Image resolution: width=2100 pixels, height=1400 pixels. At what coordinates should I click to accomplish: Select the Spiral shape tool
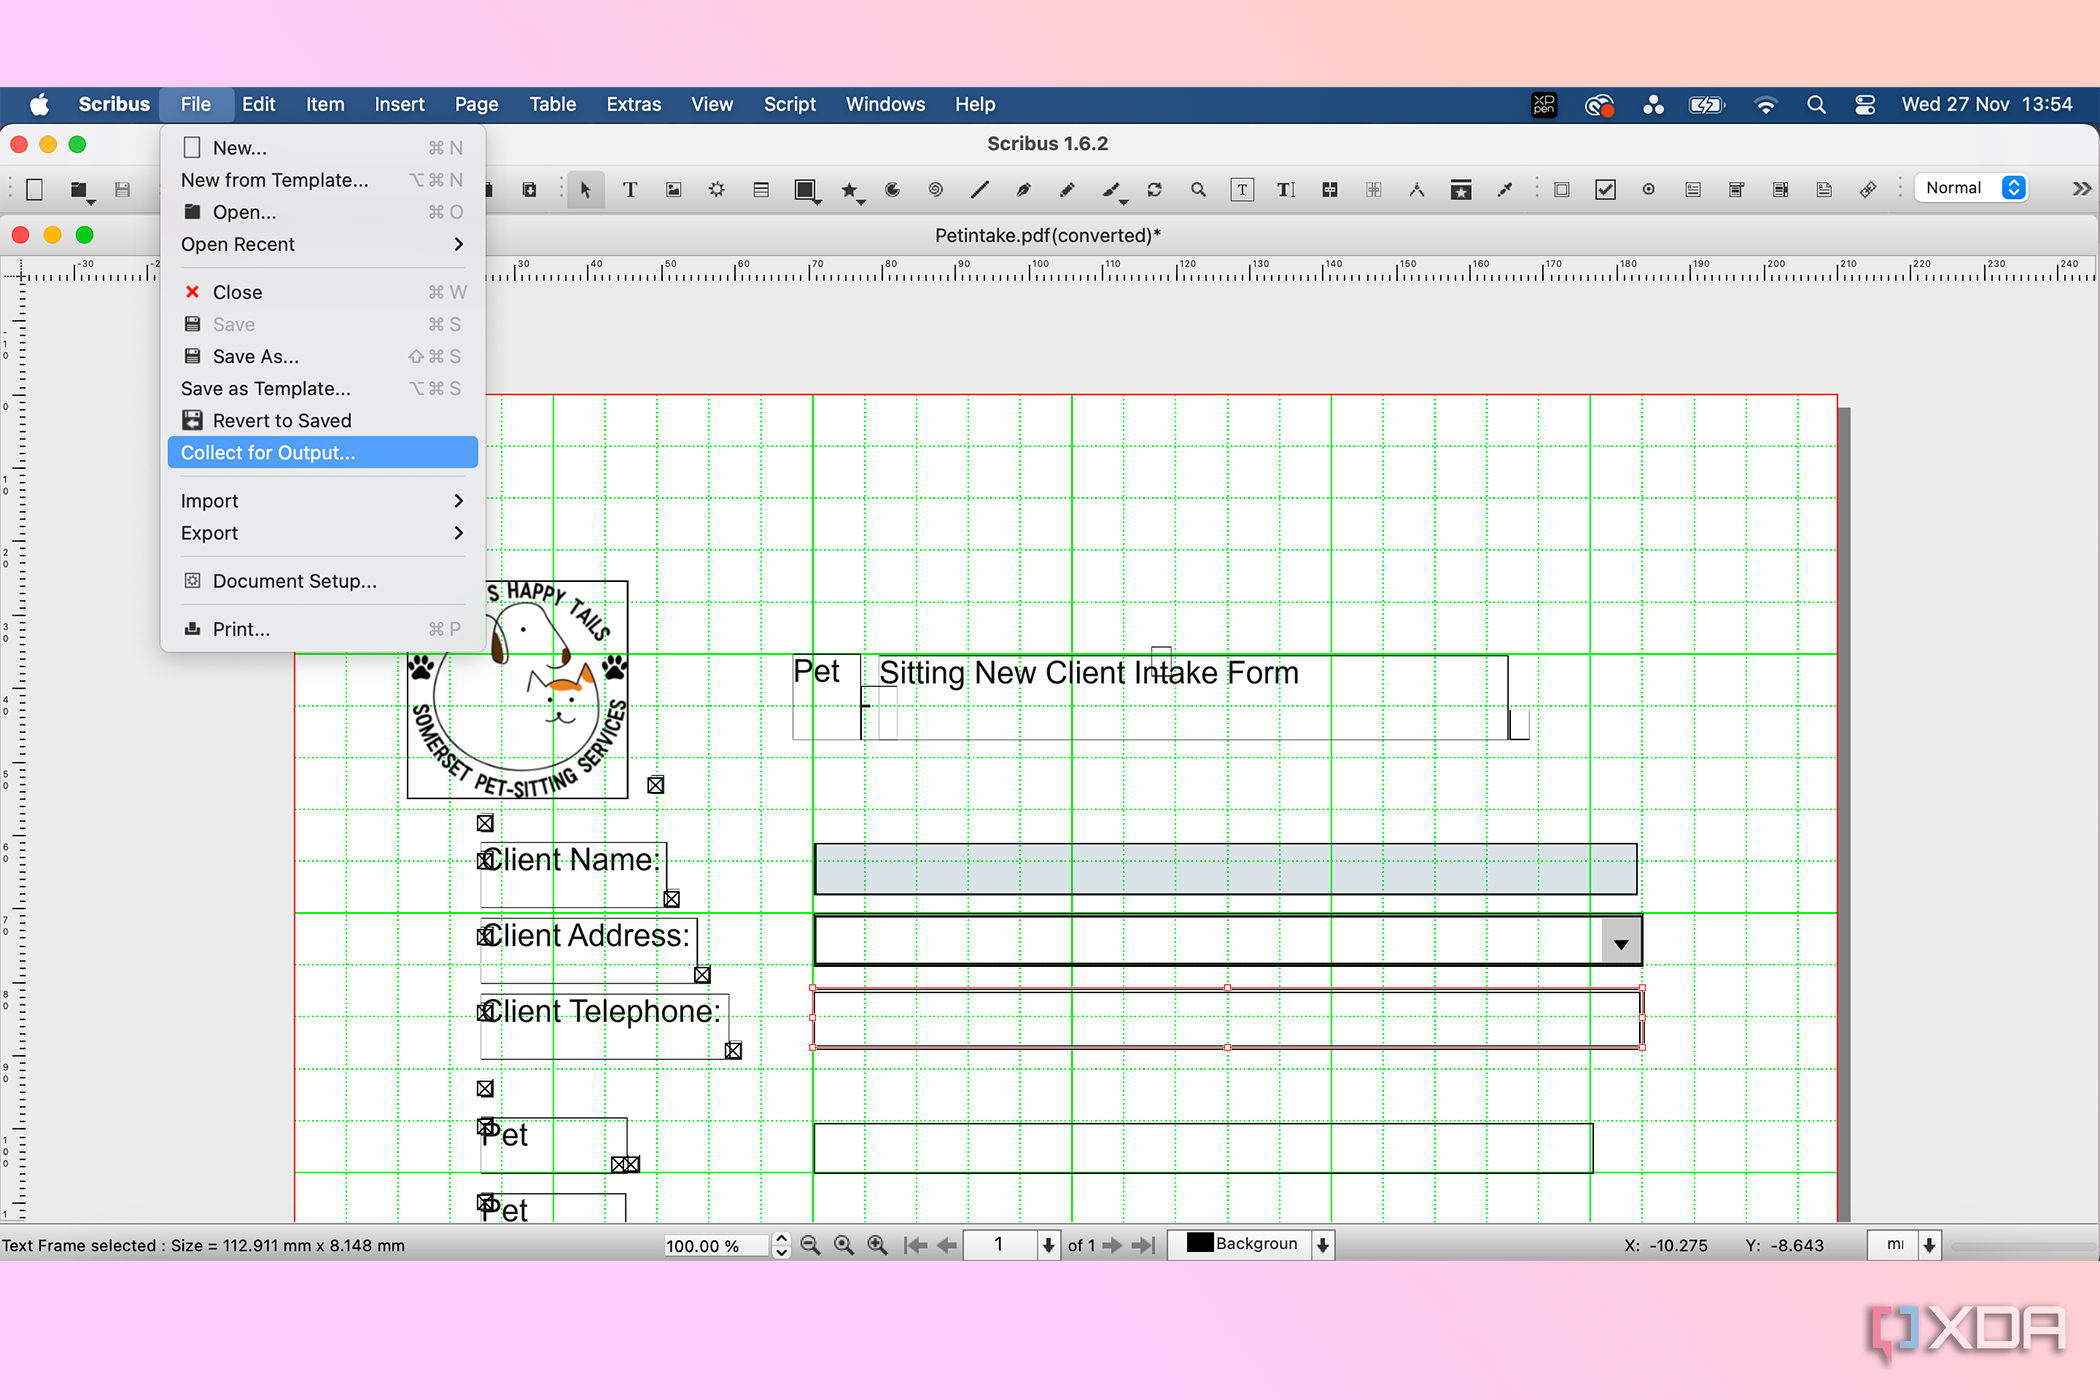tap(936, 190)
